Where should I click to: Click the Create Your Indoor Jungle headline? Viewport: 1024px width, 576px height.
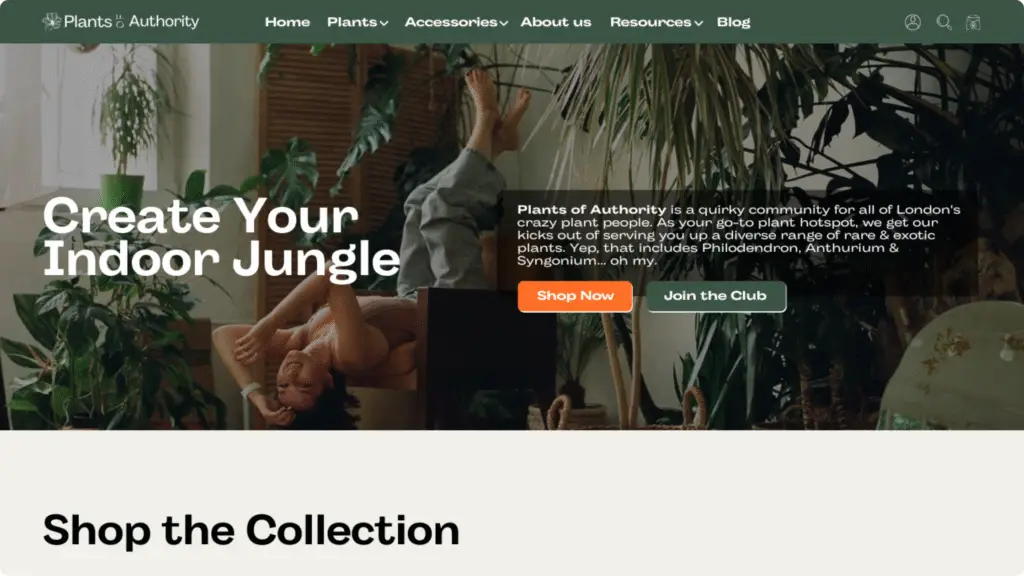[x=221, y=238]
